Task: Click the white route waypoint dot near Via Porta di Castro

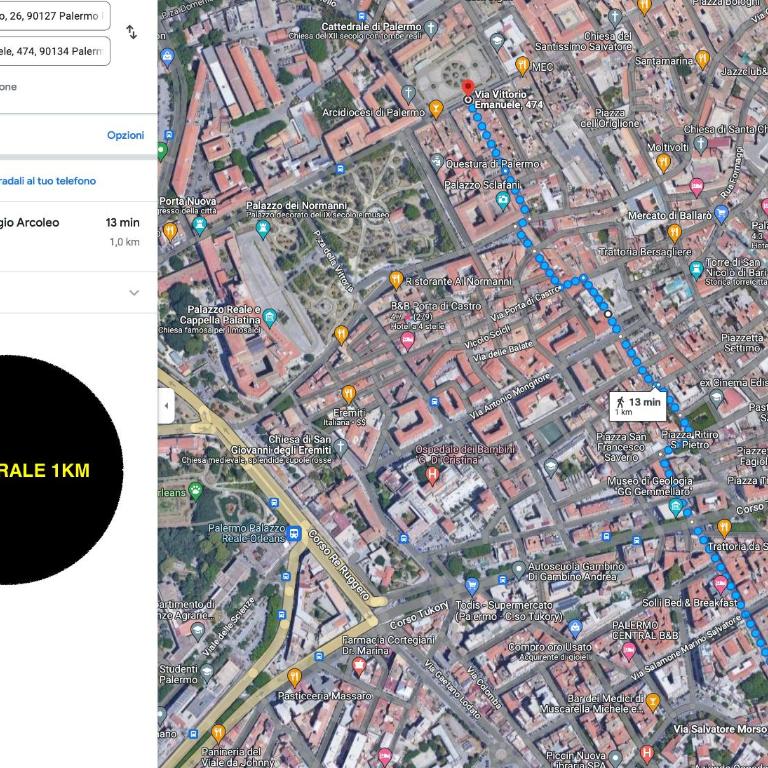Action: [x=608, y=313]
